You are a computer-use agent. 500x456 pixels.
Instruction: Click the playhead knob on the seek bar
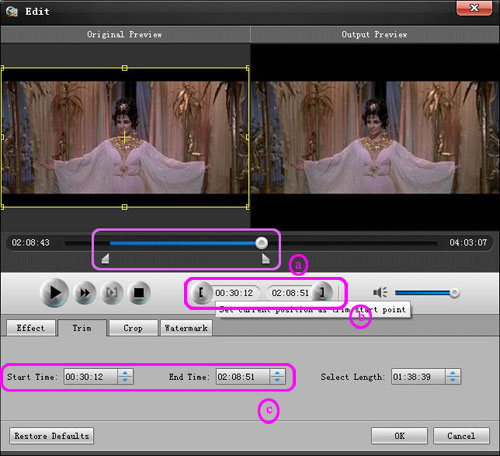click(x=261, y=243)
